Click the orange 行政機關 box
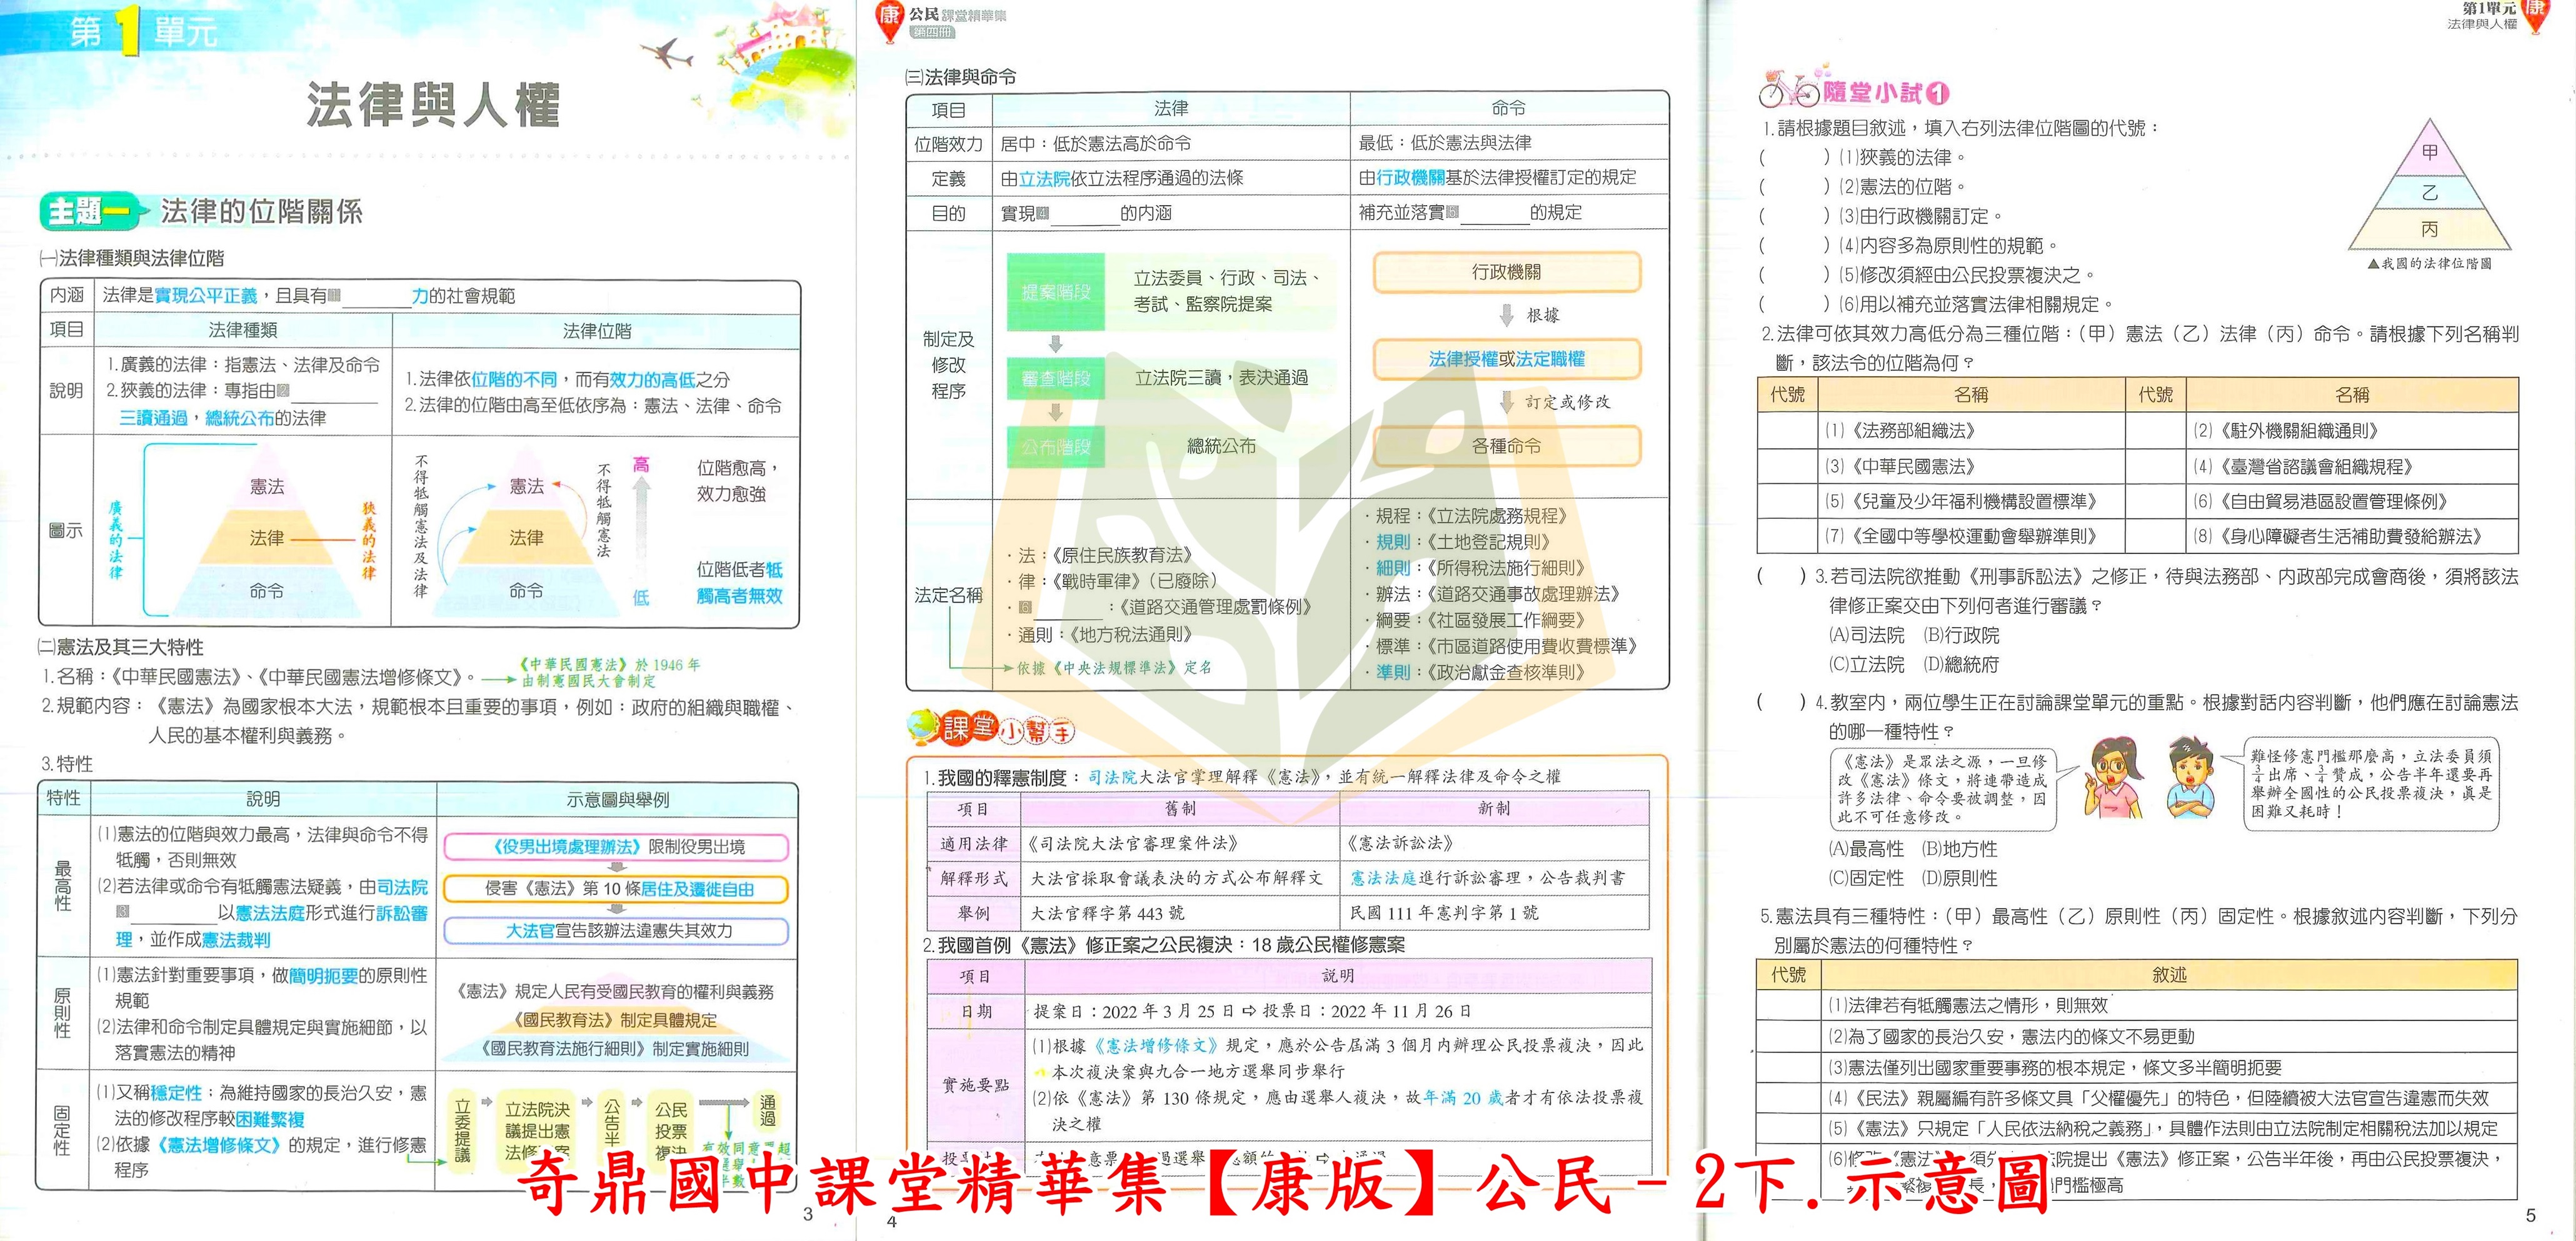This screenshot has width=2576, height=1241. click(x=1507, y=272)
